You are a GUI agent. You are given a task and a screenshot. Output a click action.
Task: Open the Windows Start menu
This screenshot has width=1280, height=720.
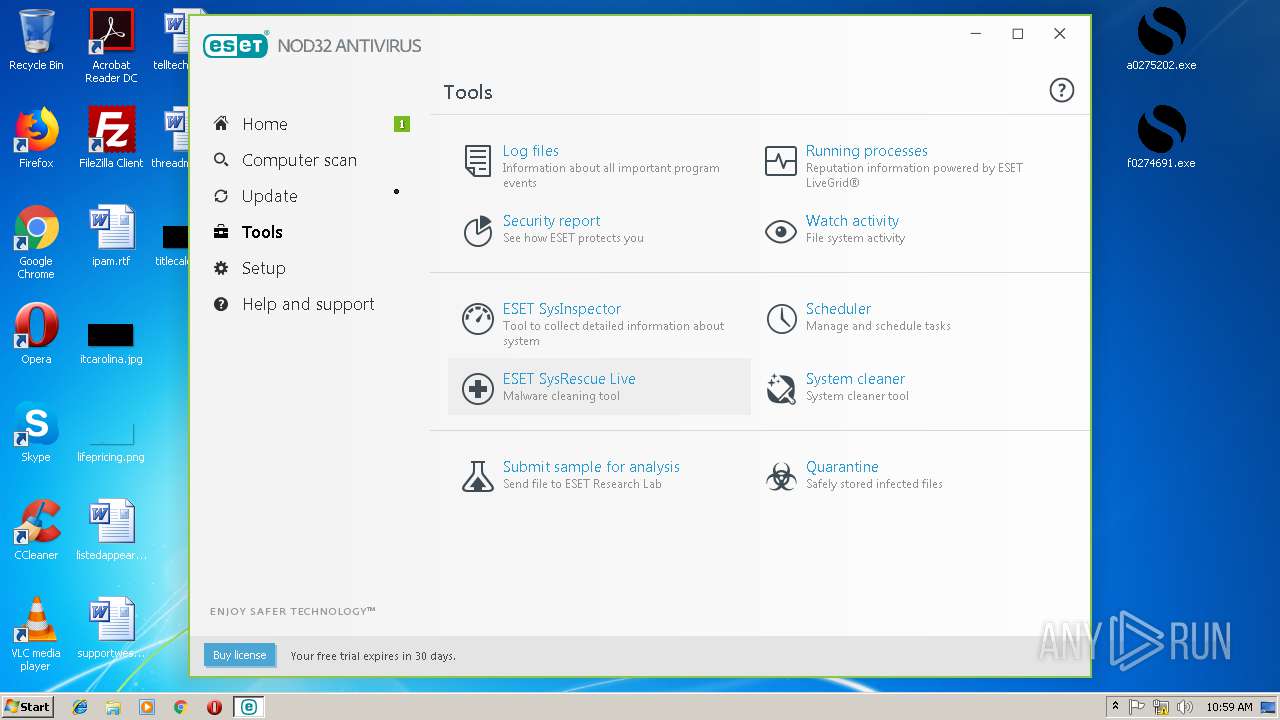tap(28, 706)
